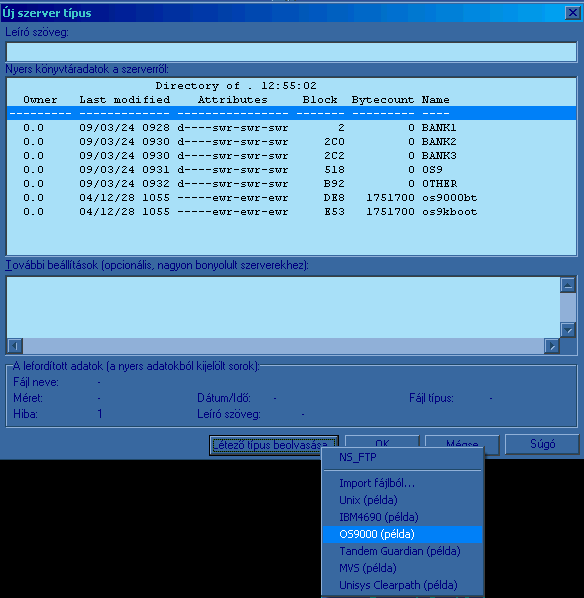This screenshot has height=598, width=584.
Task: Select the BANK1 directory row
Action: point(291,127)
